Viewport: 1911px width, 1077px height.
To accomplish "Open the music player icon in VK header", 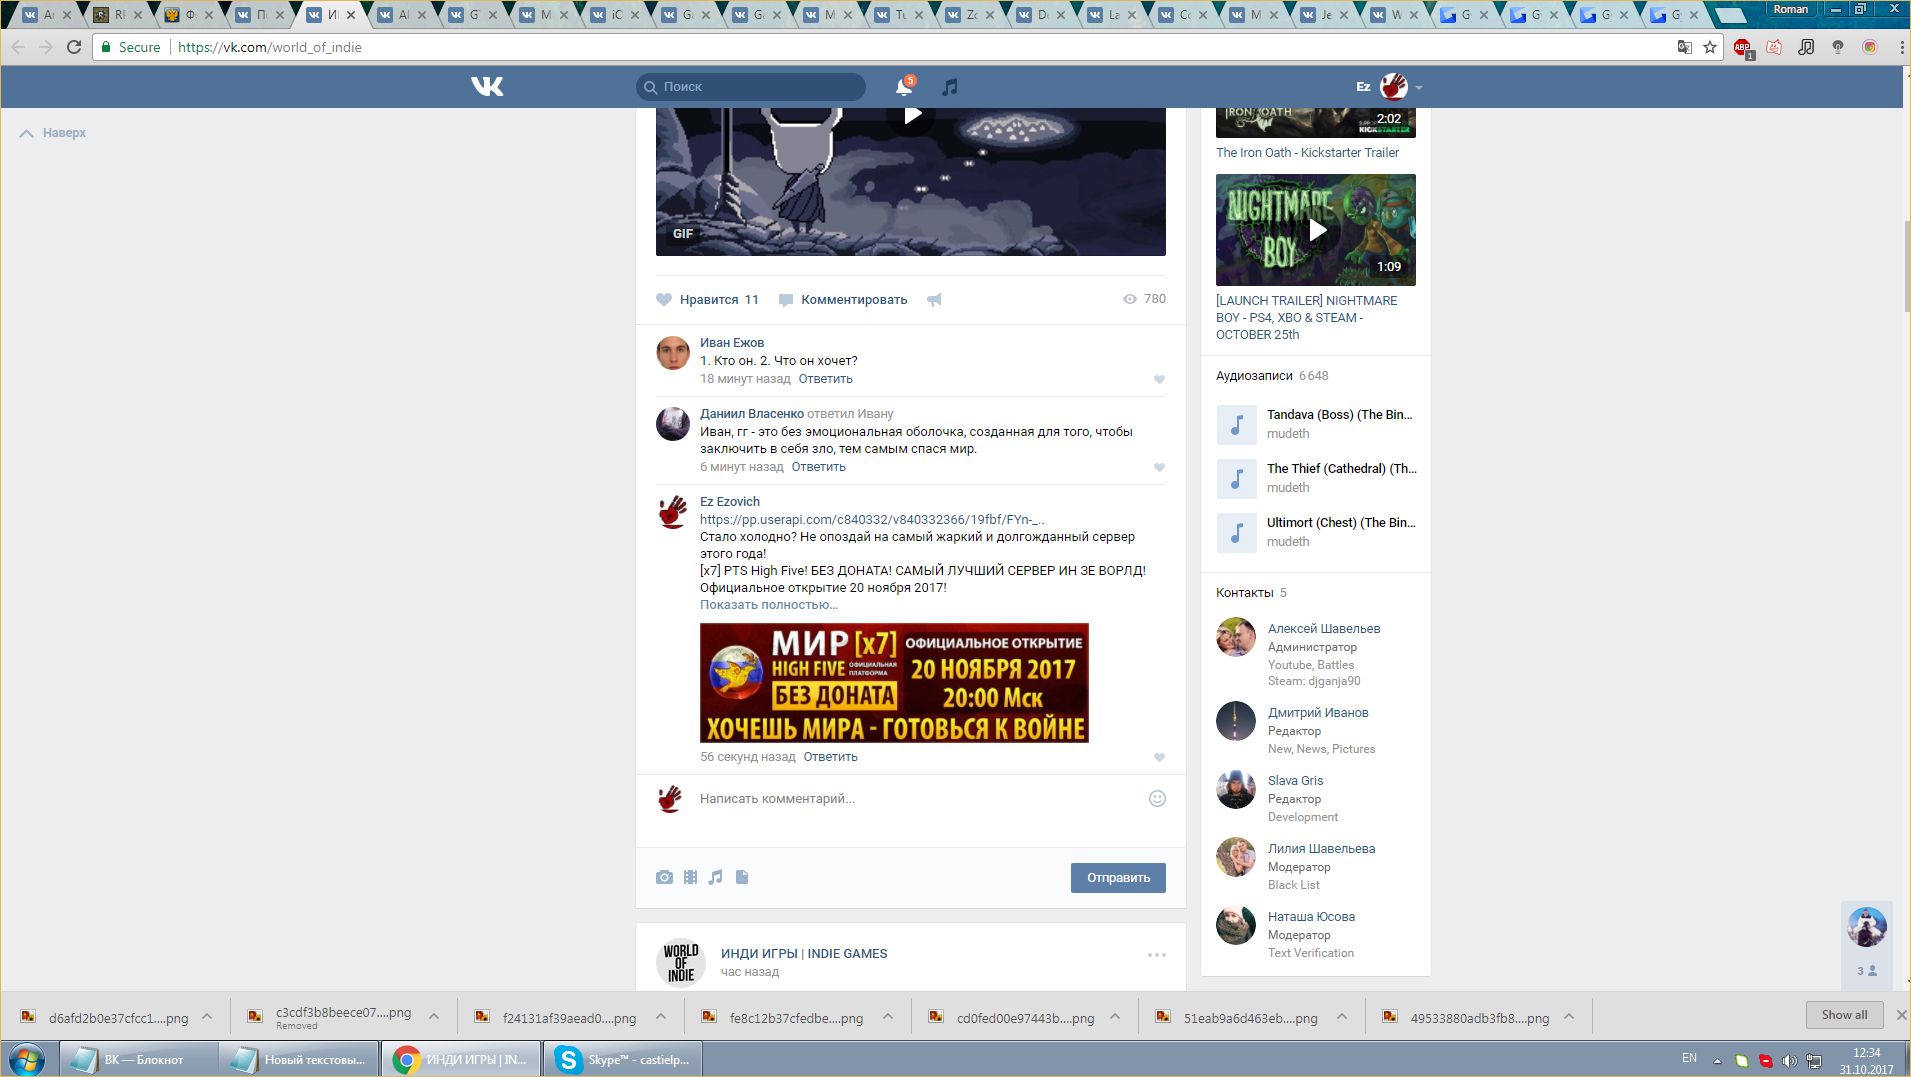I will [x=950, y=87].
